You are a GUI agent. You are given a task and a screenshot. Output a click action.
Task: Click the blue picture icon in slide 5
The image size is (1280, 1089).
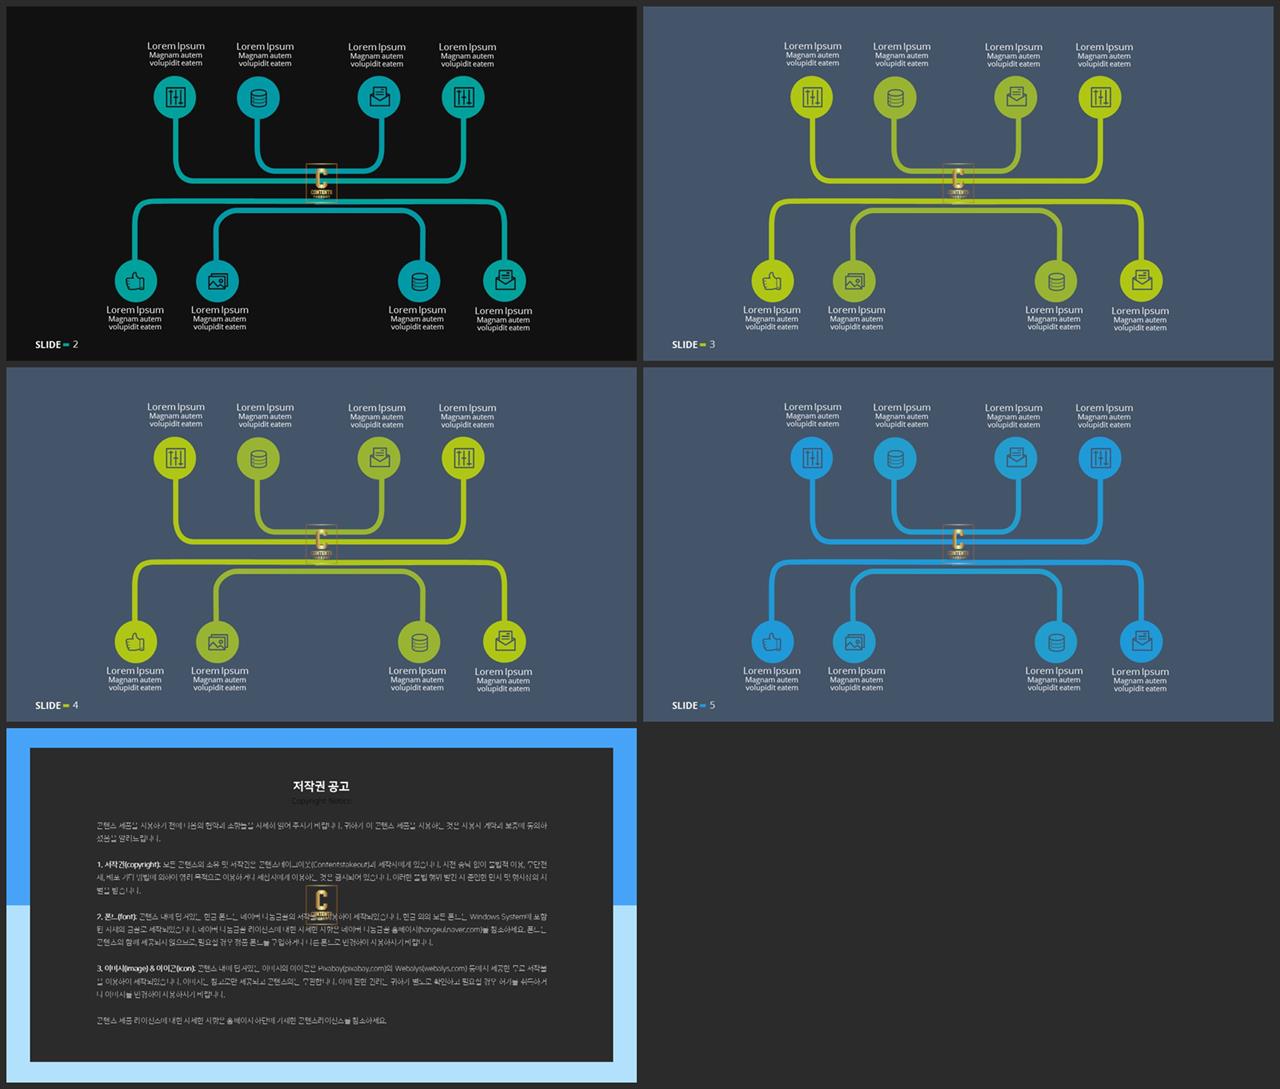pos(854,642)
